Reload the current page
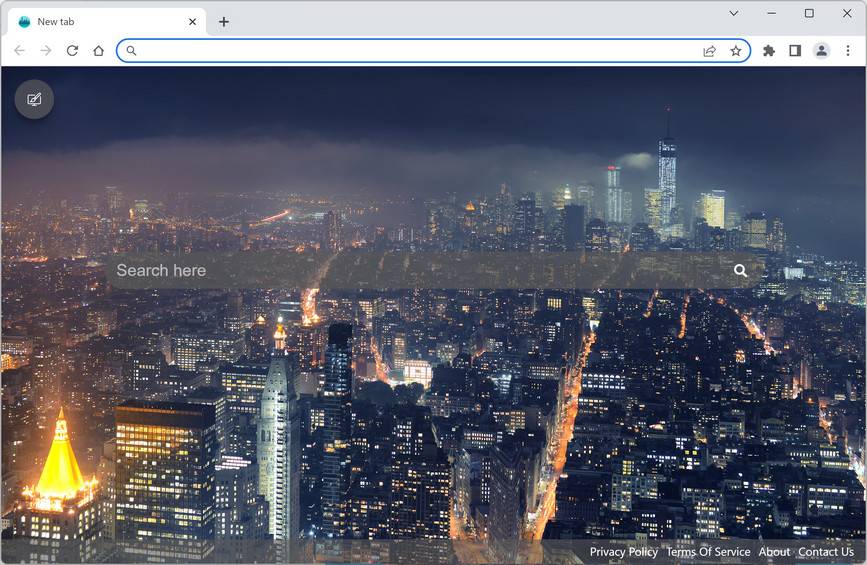 (72, 51)
